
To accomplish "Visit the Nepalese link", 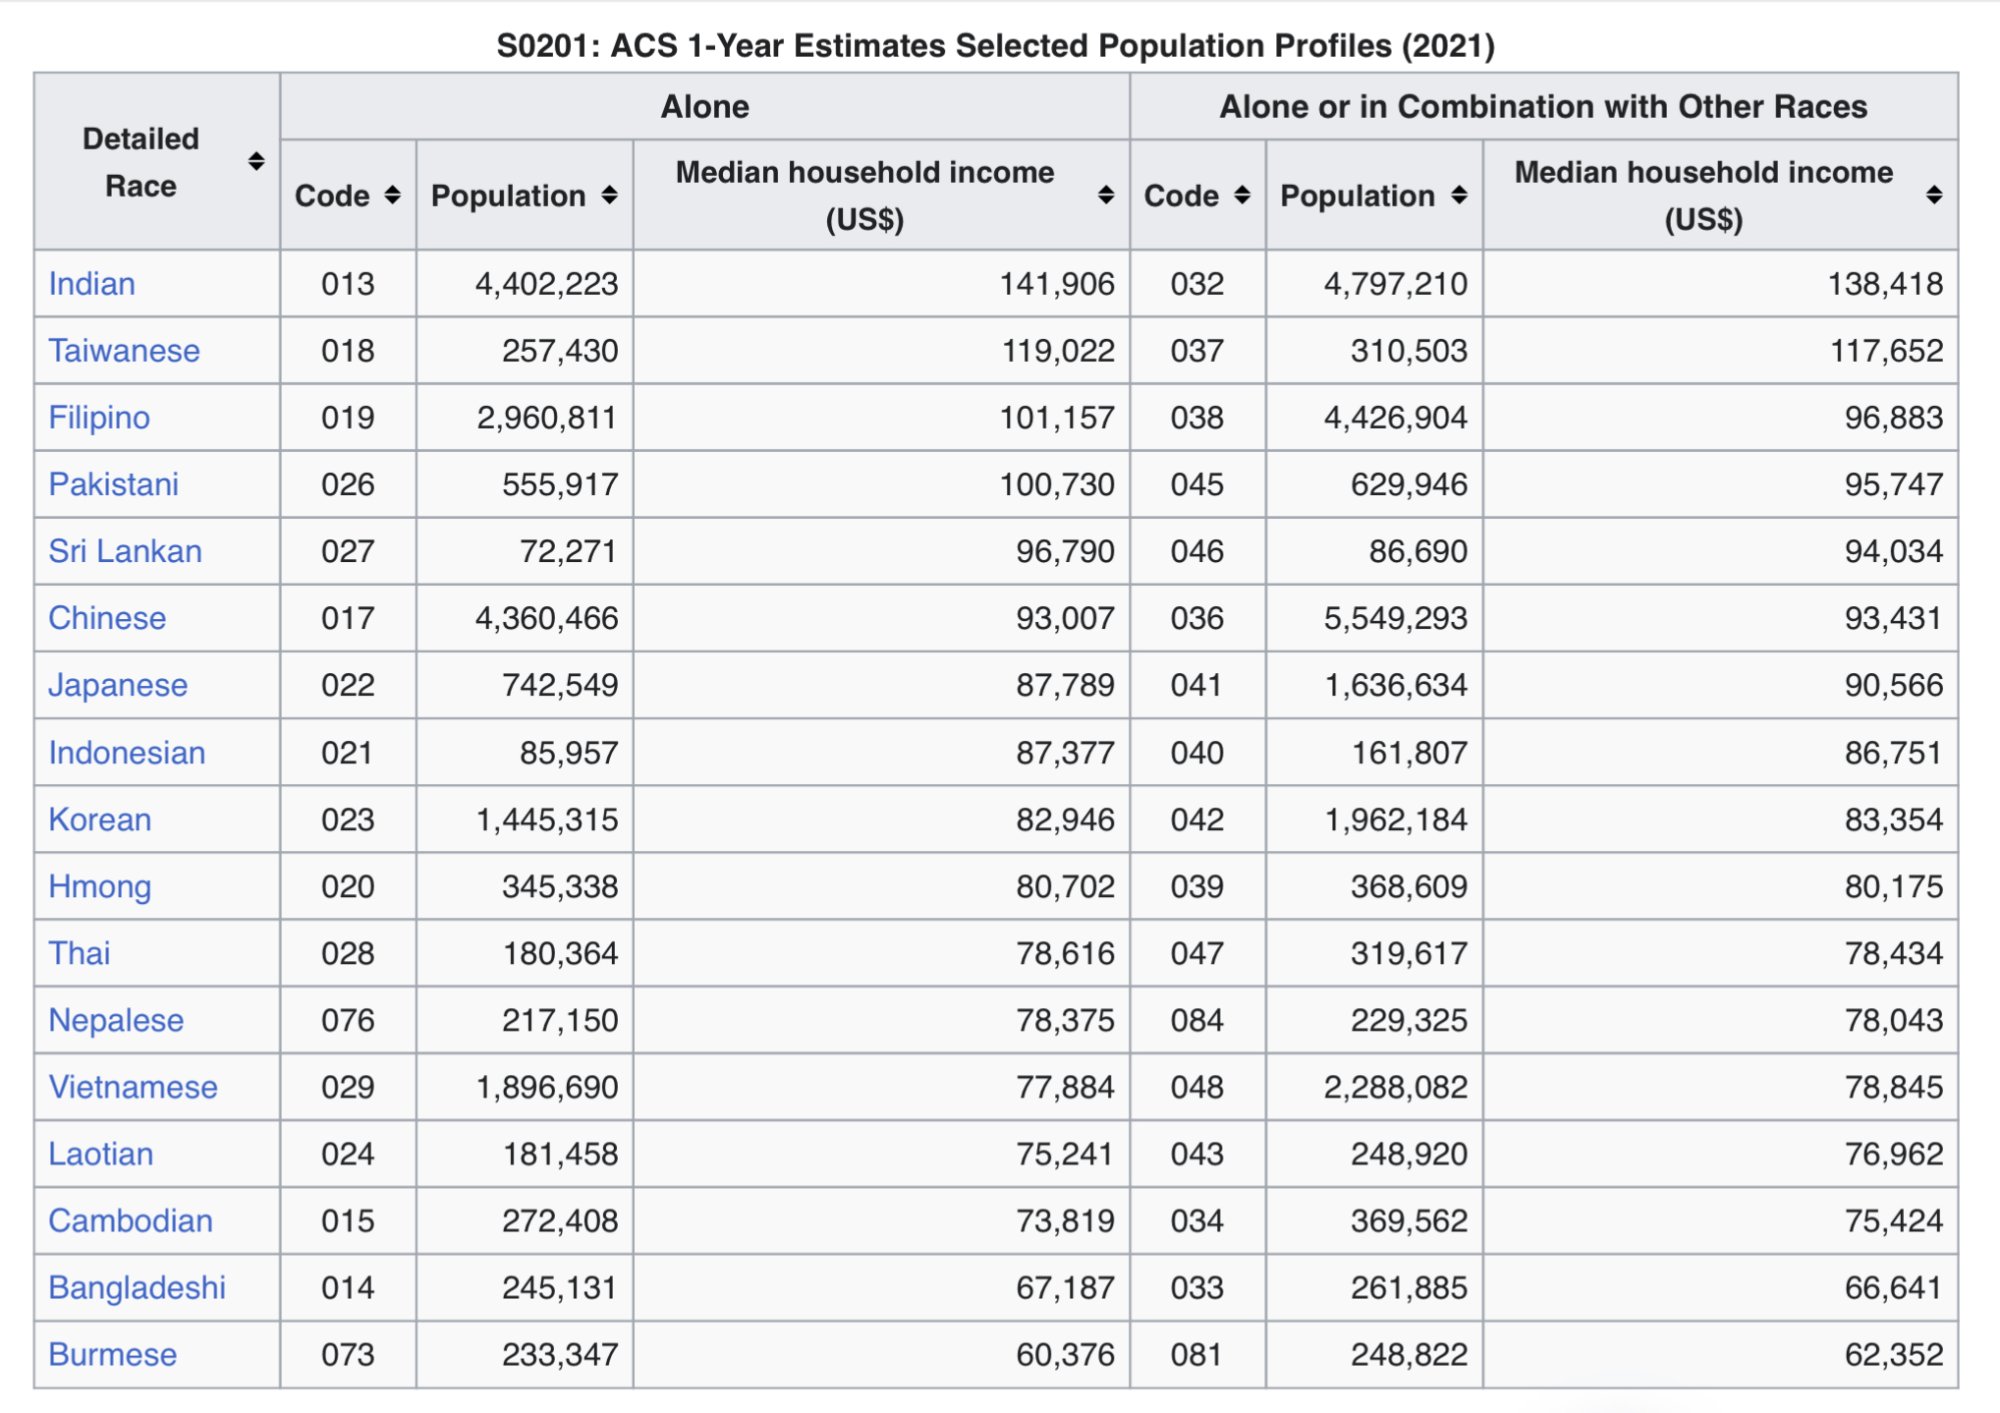I will click(x=116, y=1021).
